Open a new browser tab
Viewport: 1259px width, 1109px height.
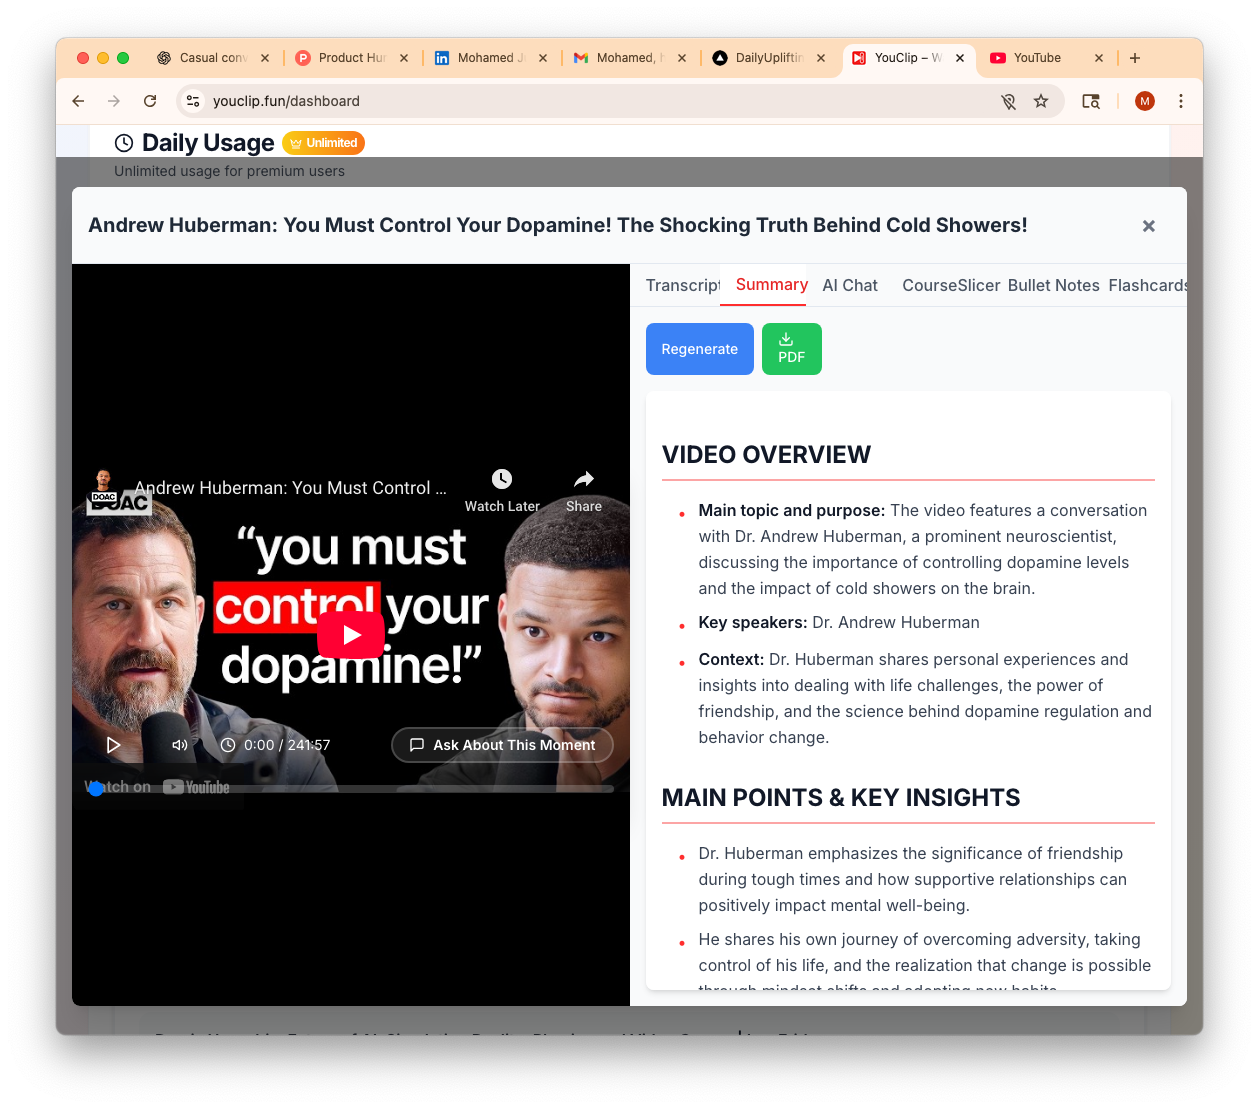[1135, 58]
